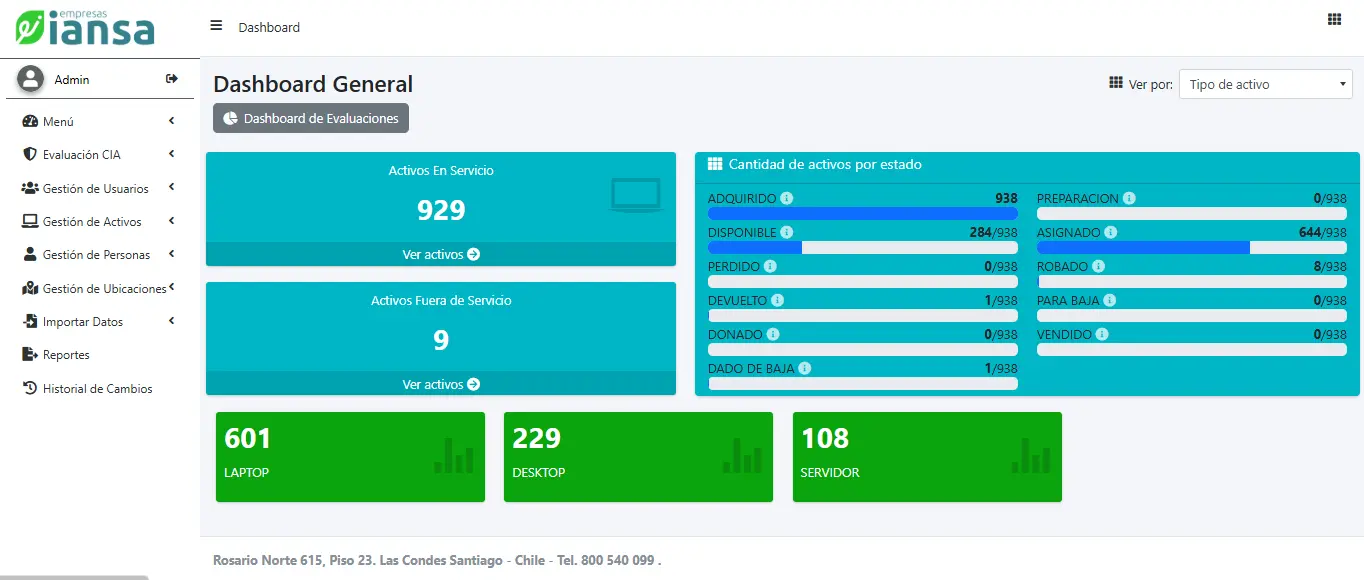Click the DISPONIBLE progress bar

pos(862,247)
